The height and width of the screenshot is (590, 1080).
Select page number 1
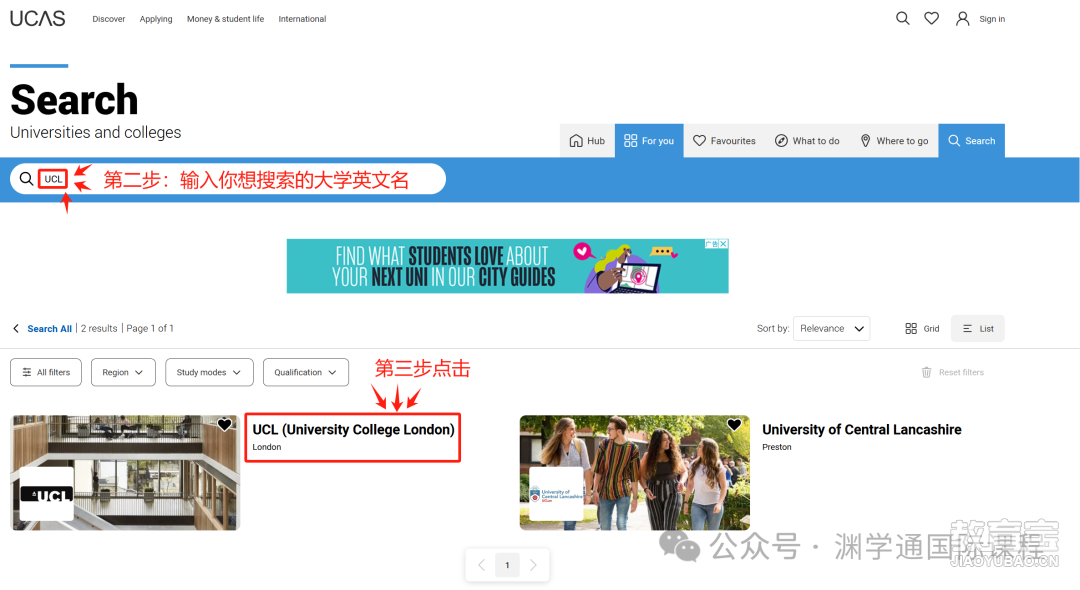click(508, 565)
